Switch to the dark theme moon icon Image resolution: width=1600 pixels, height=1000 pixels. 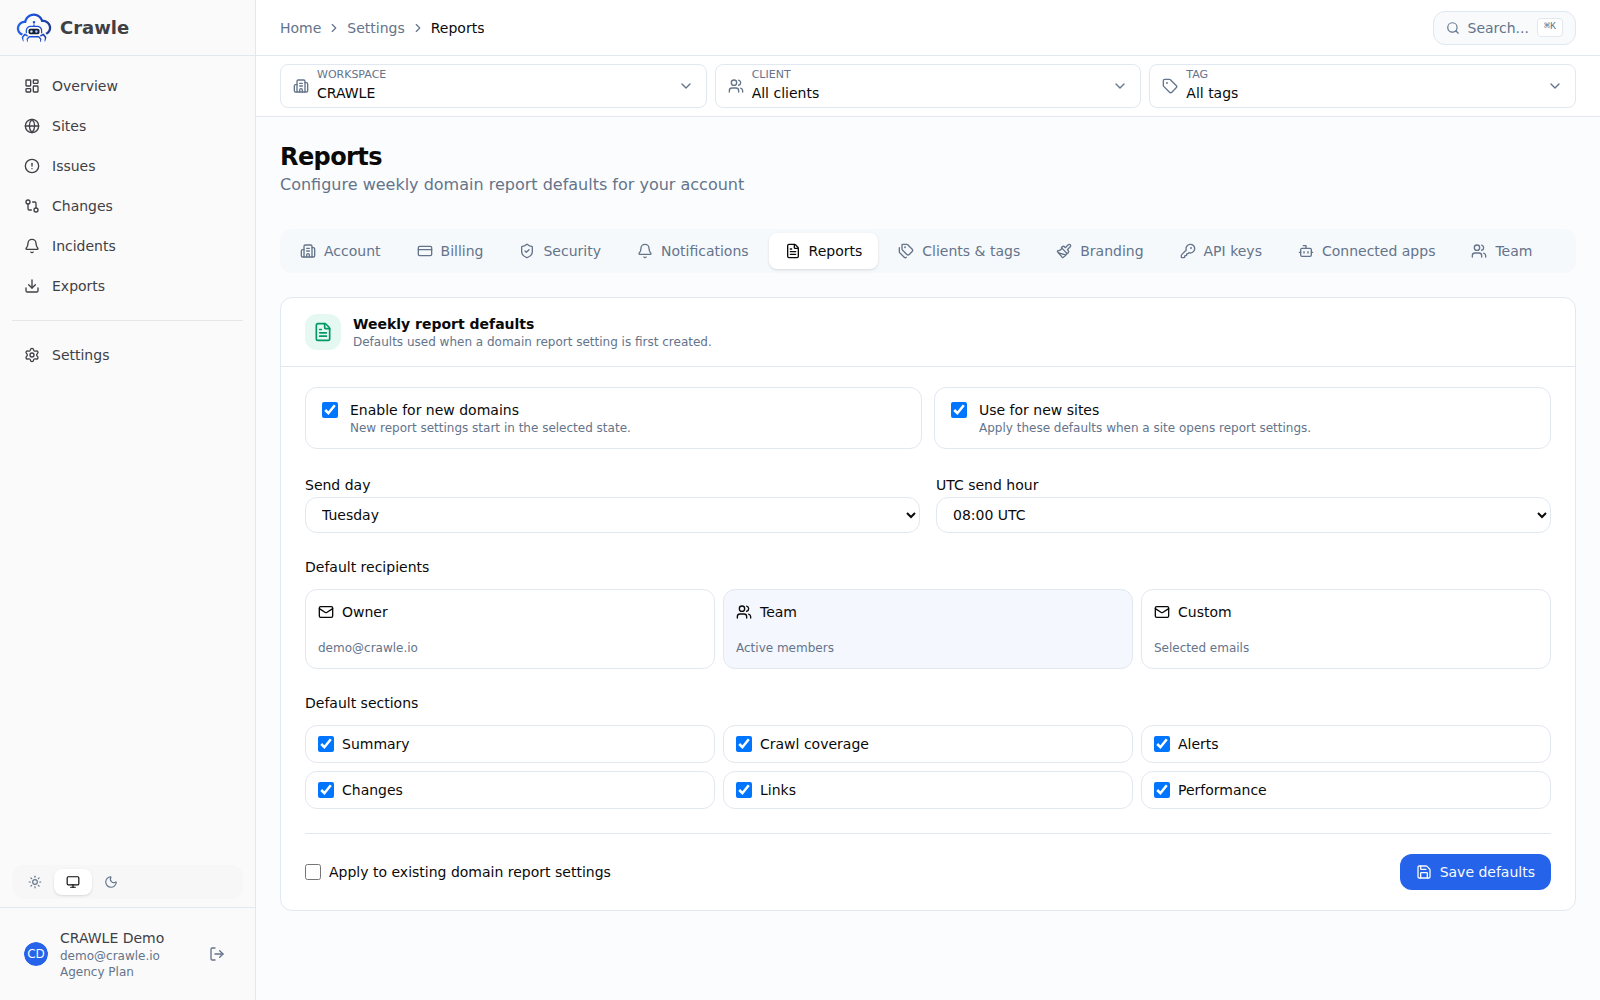pyautogui.click(x=111, y=882)
